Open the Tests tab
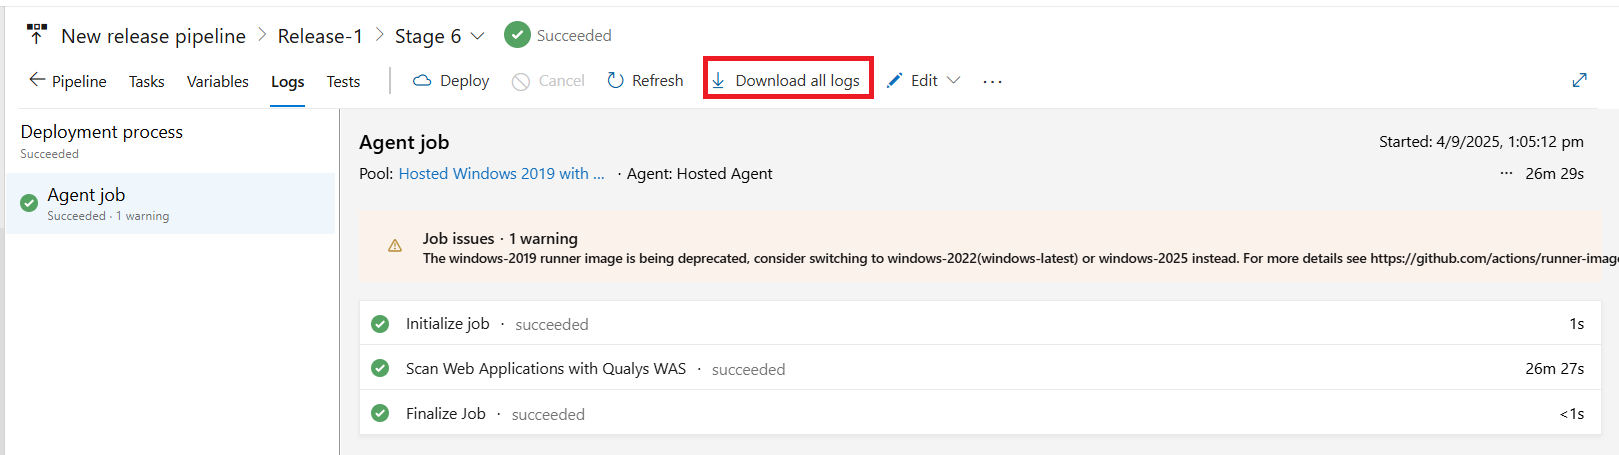 [343, 81]
